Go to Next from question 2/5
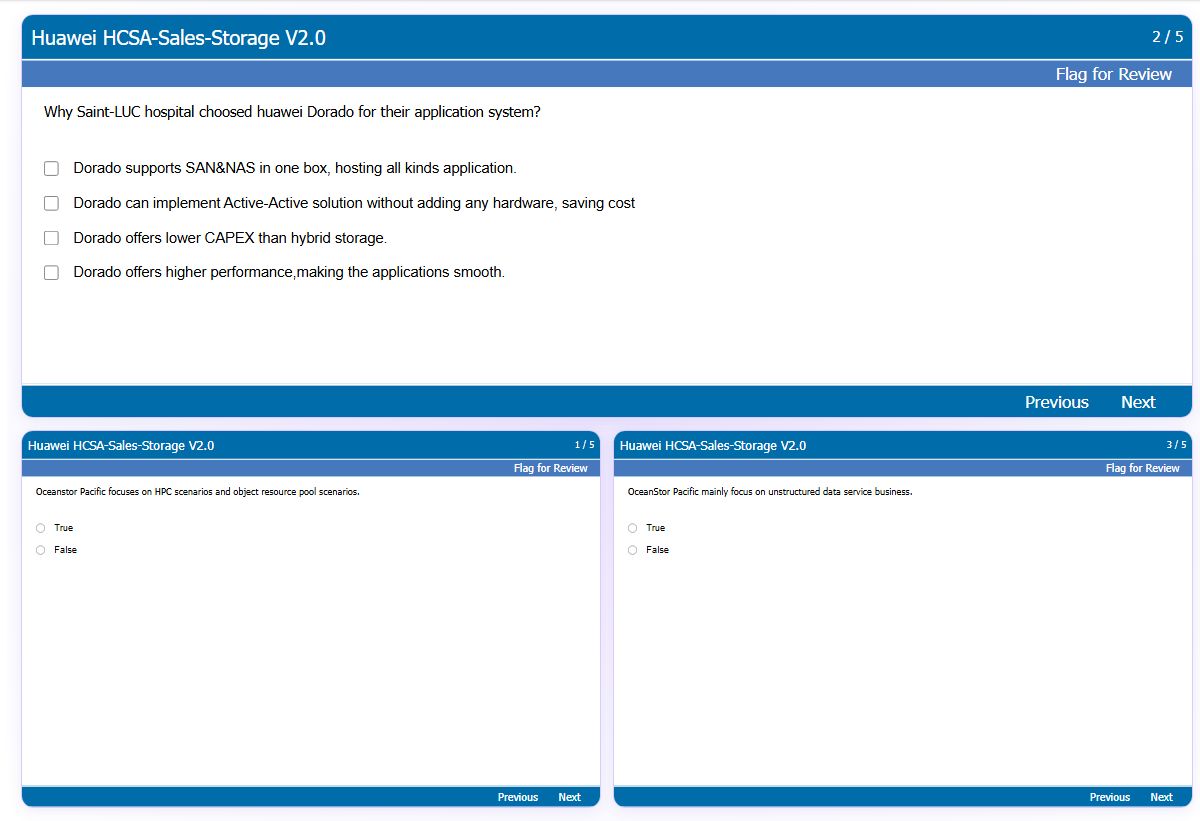Image resolution: width=1200 pixels, height=821 pixels. point(1138,402)
